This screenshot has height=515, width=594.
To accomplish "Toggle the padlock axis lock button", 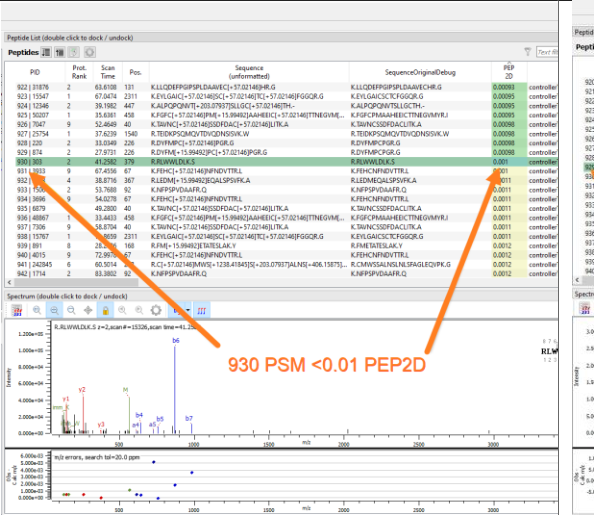I will click(x=105, y=310).
